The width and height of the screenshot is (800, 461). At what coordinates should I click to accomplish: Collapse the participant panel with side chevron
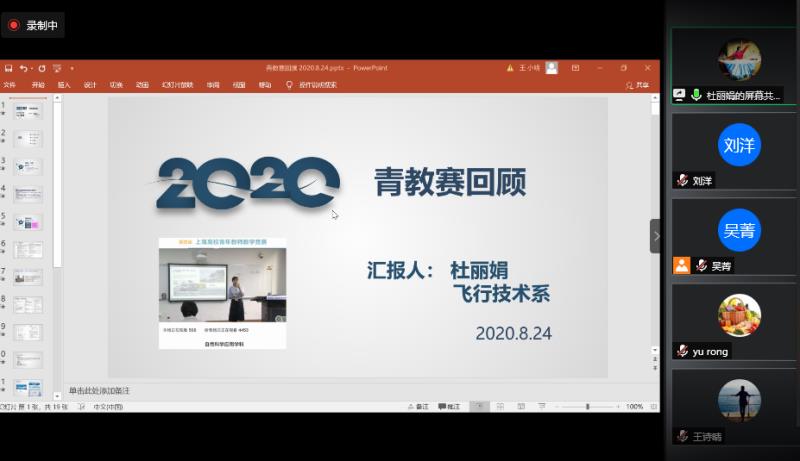click(655, 236)
